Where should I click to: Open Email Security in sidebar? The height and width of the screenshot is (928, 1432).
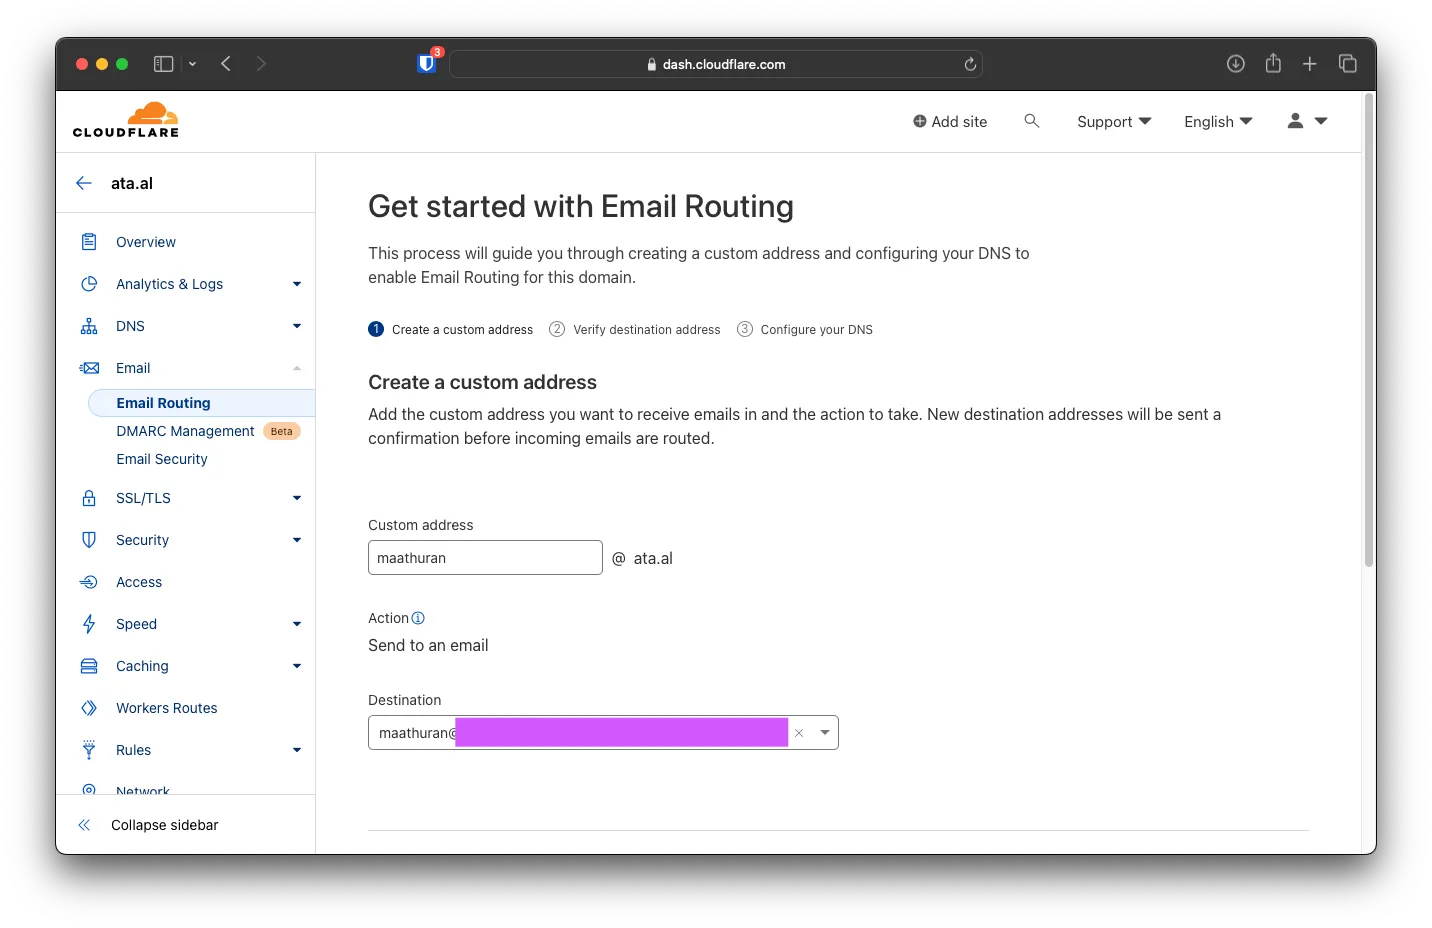pyautogui.click(x=162, y=459)
